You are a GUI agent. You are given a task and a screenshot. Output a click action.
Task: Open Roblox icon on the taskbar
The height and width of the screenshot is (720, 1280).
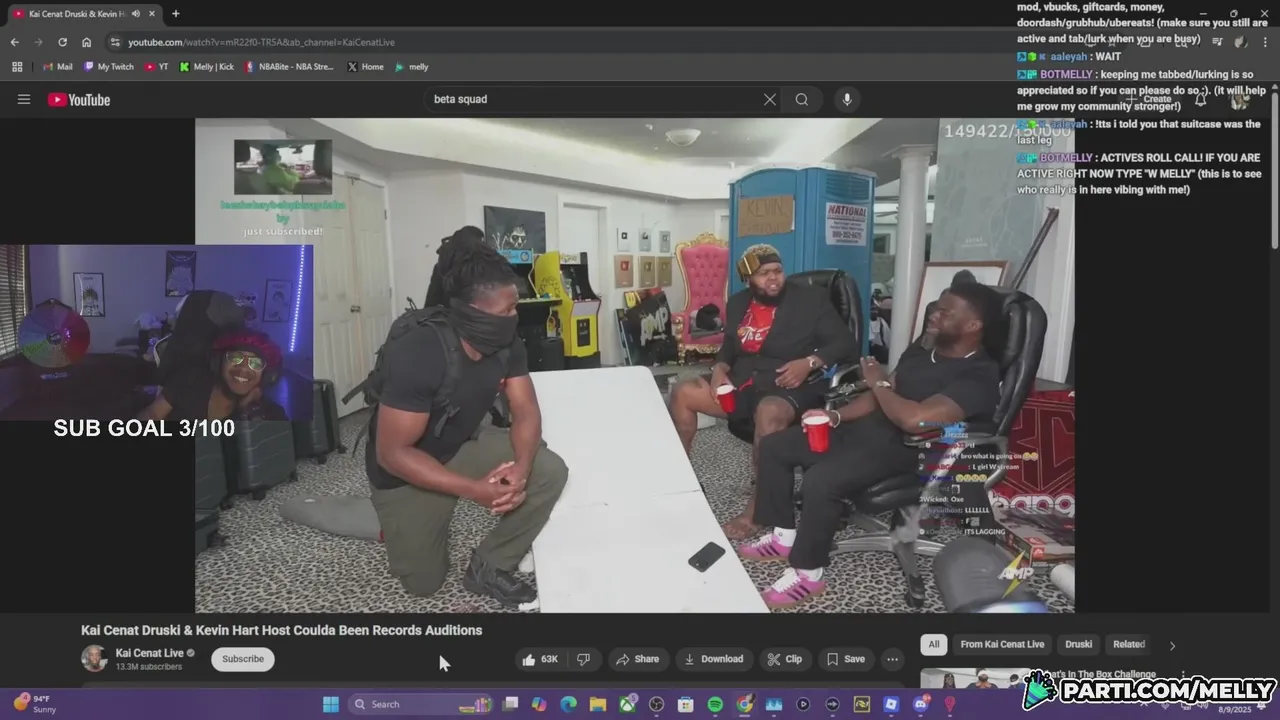click(x=891, y=704)
